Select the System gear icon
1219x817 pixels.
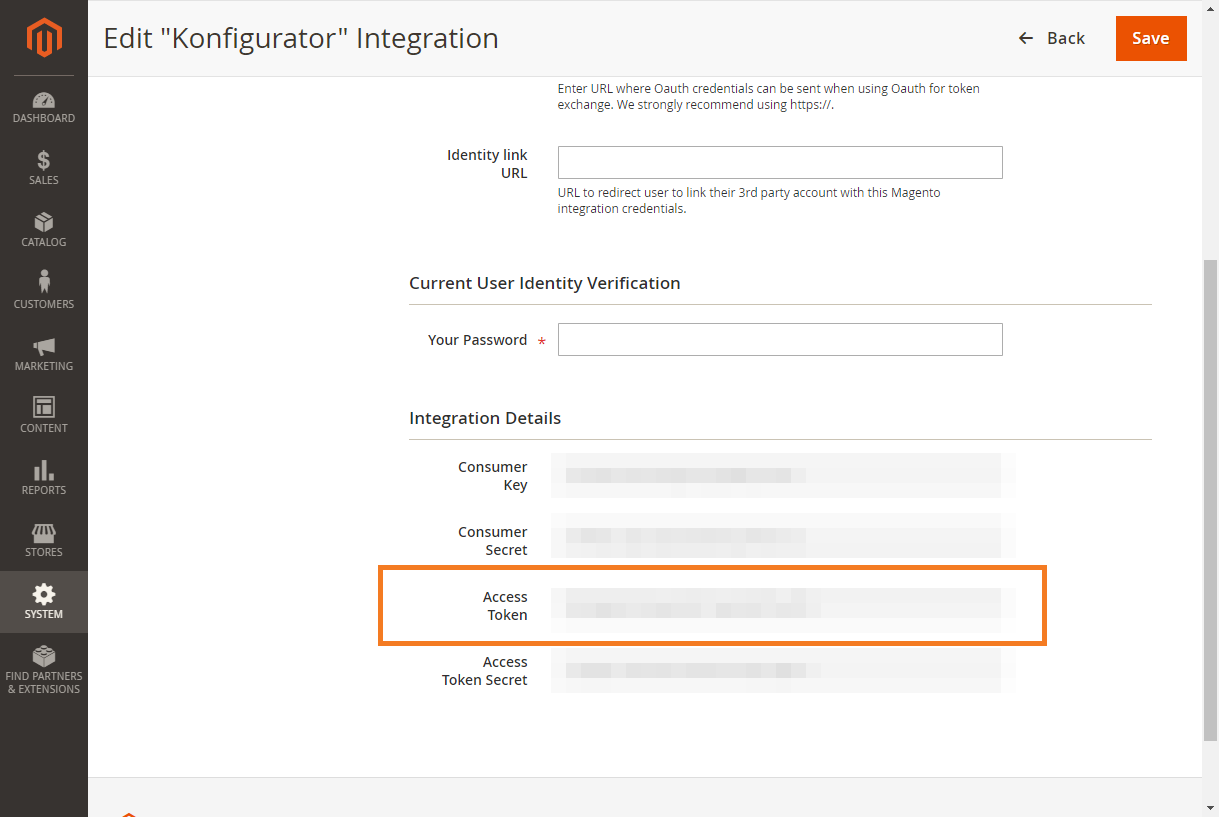pyautogui.click(x=43, y=595)
